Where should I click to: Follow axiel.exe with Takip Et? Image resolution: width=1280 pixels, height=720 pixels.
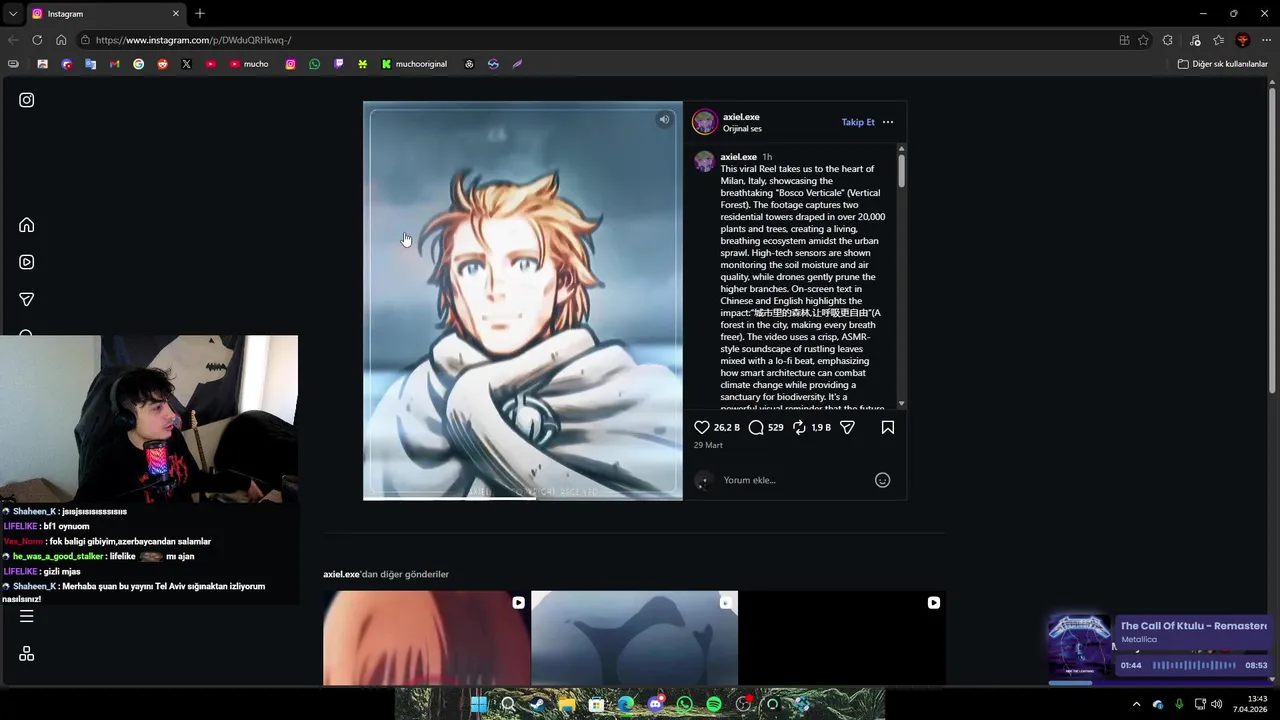858,122
